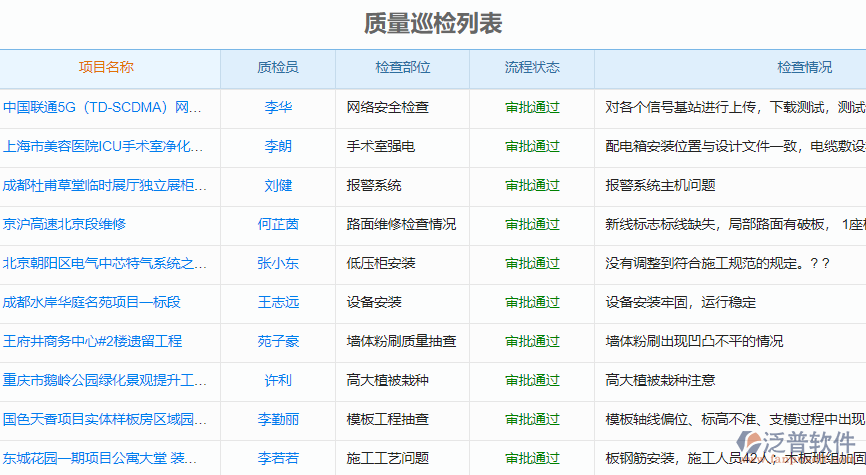The image size is (866, 475).
Task: Click the 质检员 column header
Action: coord(277,68)
